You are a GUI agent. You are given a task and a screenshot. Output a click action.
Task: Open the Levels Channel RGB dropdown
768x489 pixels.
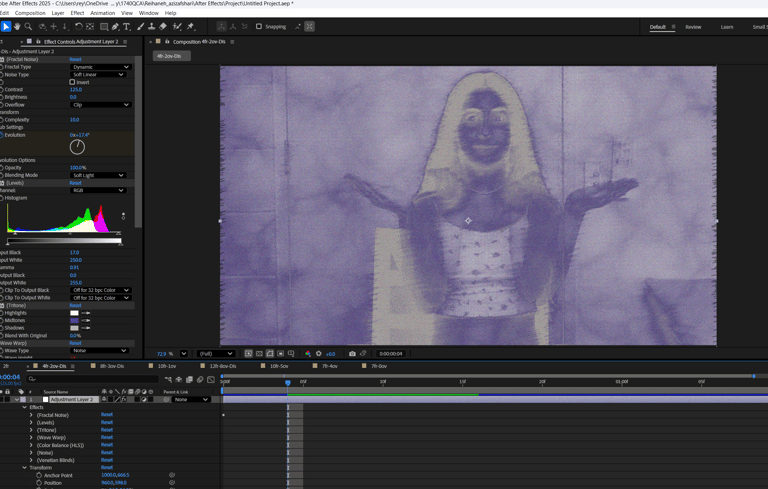pos(98,190)
